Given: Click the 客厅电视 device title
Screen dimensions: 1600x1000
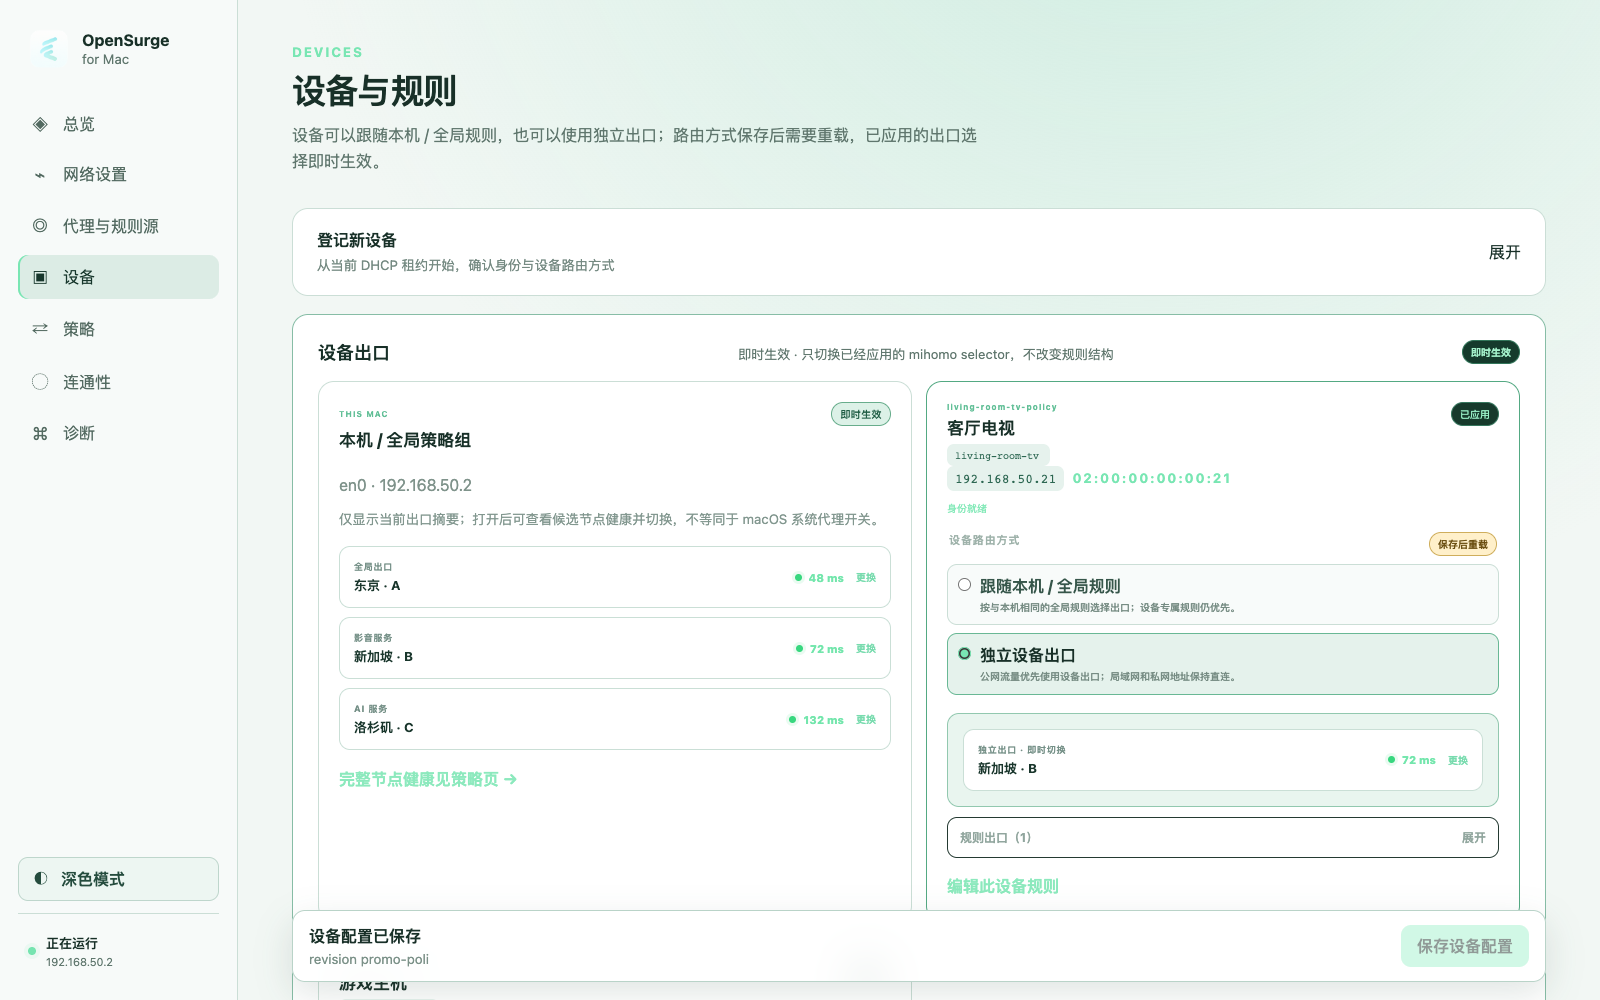Looking at the screenshot, I should [x=981, y=428].
